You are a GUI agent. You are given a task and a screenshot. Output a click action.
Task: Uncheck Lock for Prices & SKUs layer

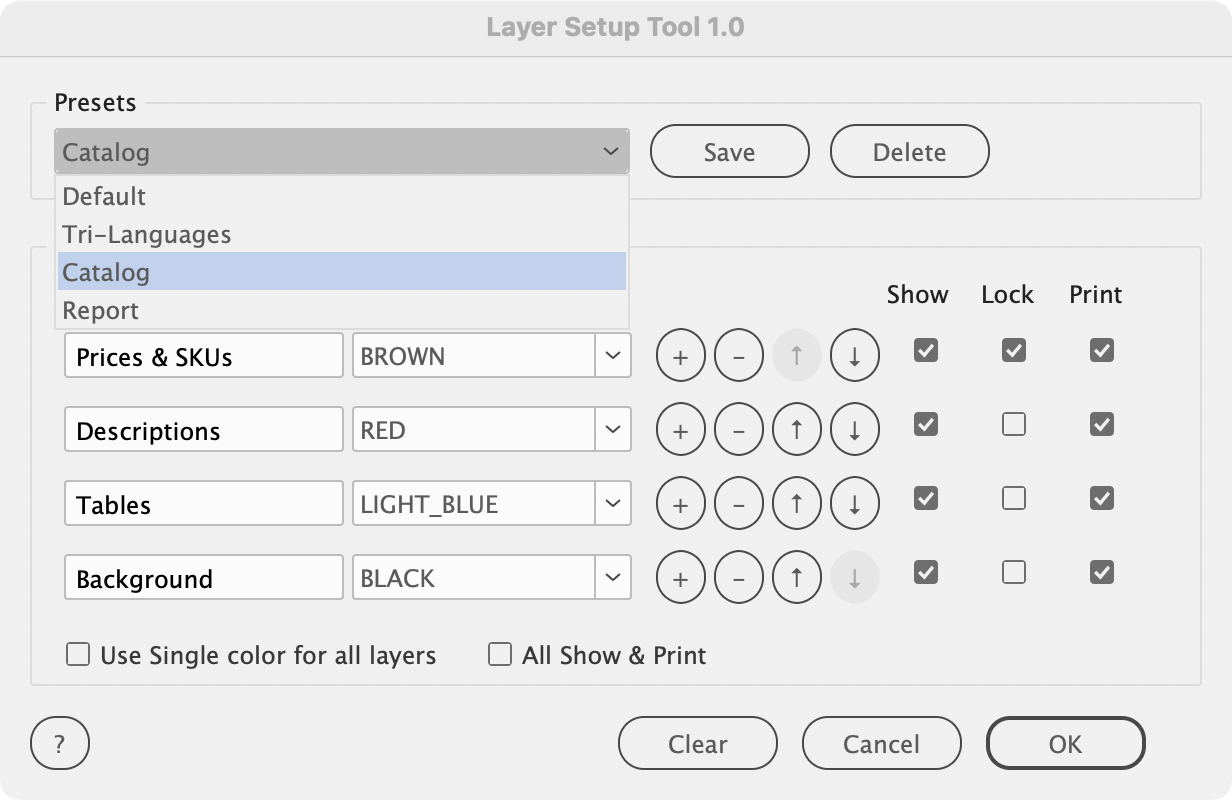[1014, 351]
